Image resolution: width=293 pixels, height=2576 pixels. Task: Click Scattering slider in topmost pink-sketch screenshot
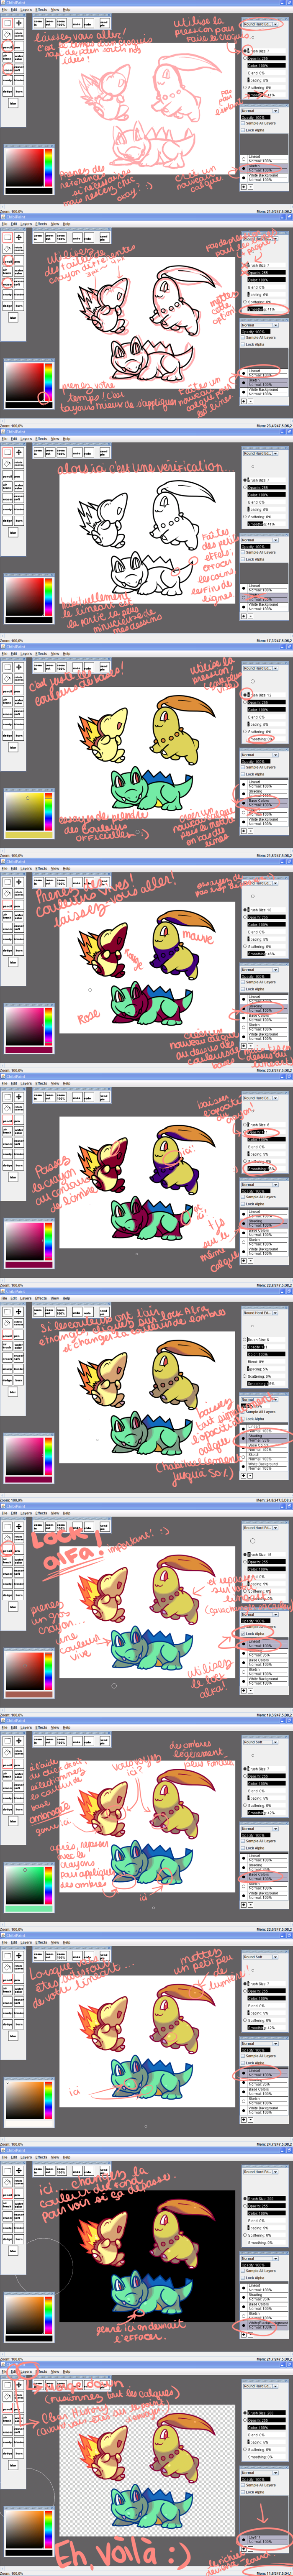tap(267, 88)
